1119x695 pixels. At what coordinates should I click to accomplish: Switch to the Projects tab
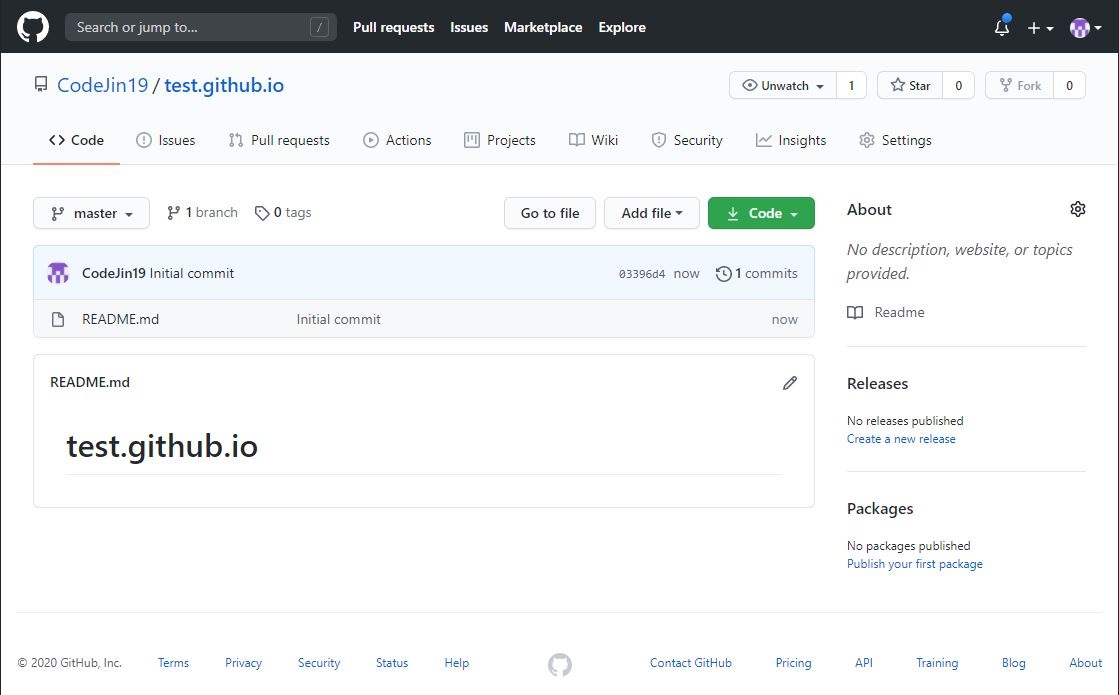500,141
